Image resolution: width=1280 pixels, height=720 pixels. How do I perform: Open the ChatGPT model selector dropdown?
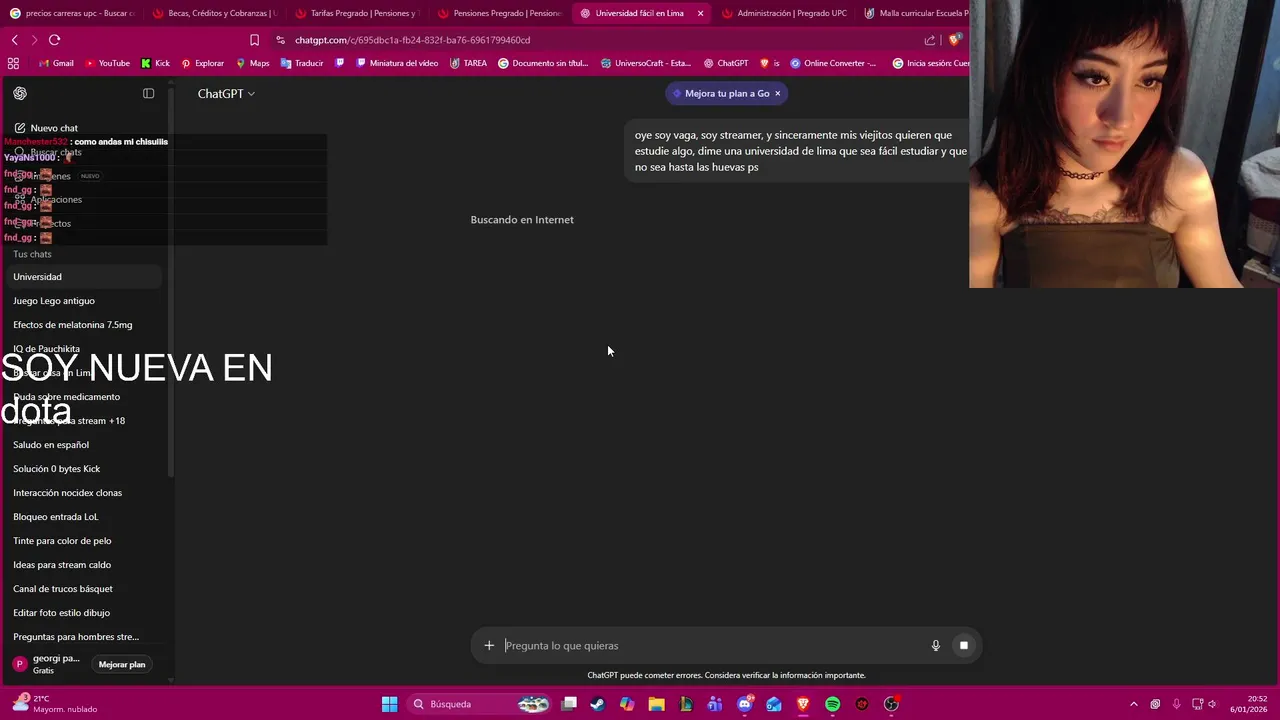226,93
